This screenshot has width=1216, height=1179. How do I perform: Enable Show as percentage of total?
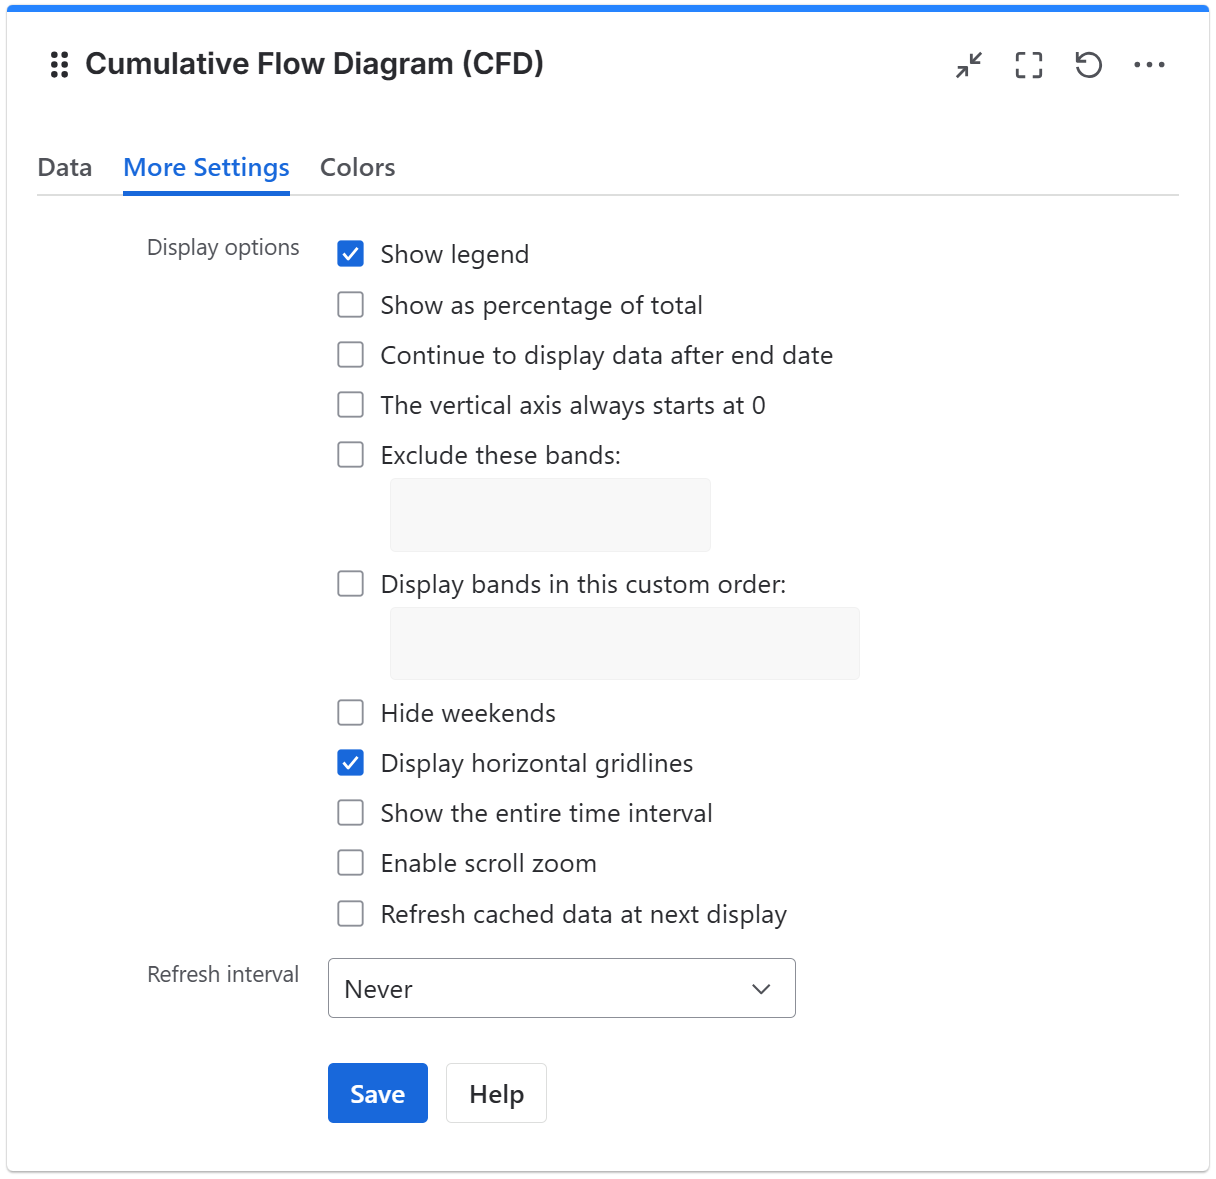[x=350, y=304]
